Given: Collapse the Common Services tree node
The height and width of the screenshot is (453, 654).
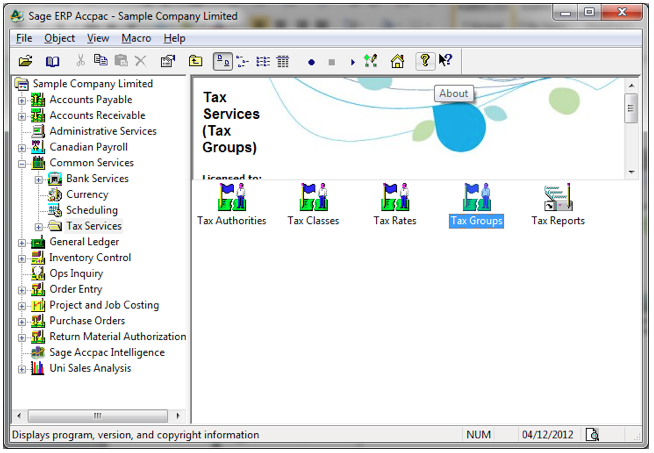Looking at the screenshot, I should coord(22,164).
